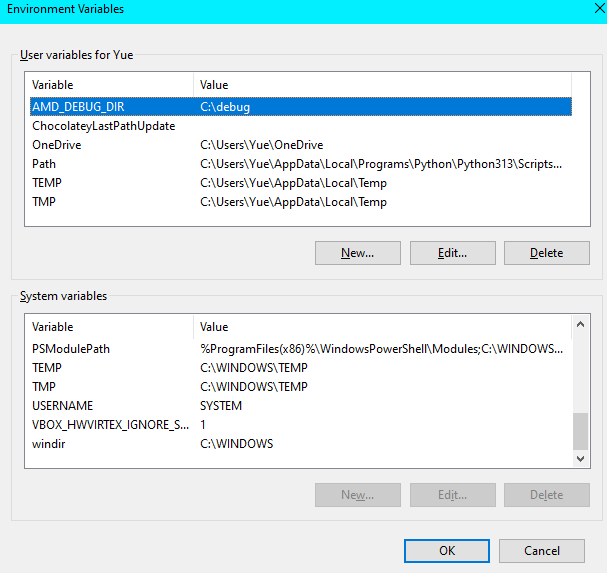Select the VBOX_HWVIRTEX_IGNORE system variable
This screenshot has width=607, height=573.
pyautogui.click(x=110, y=425)
